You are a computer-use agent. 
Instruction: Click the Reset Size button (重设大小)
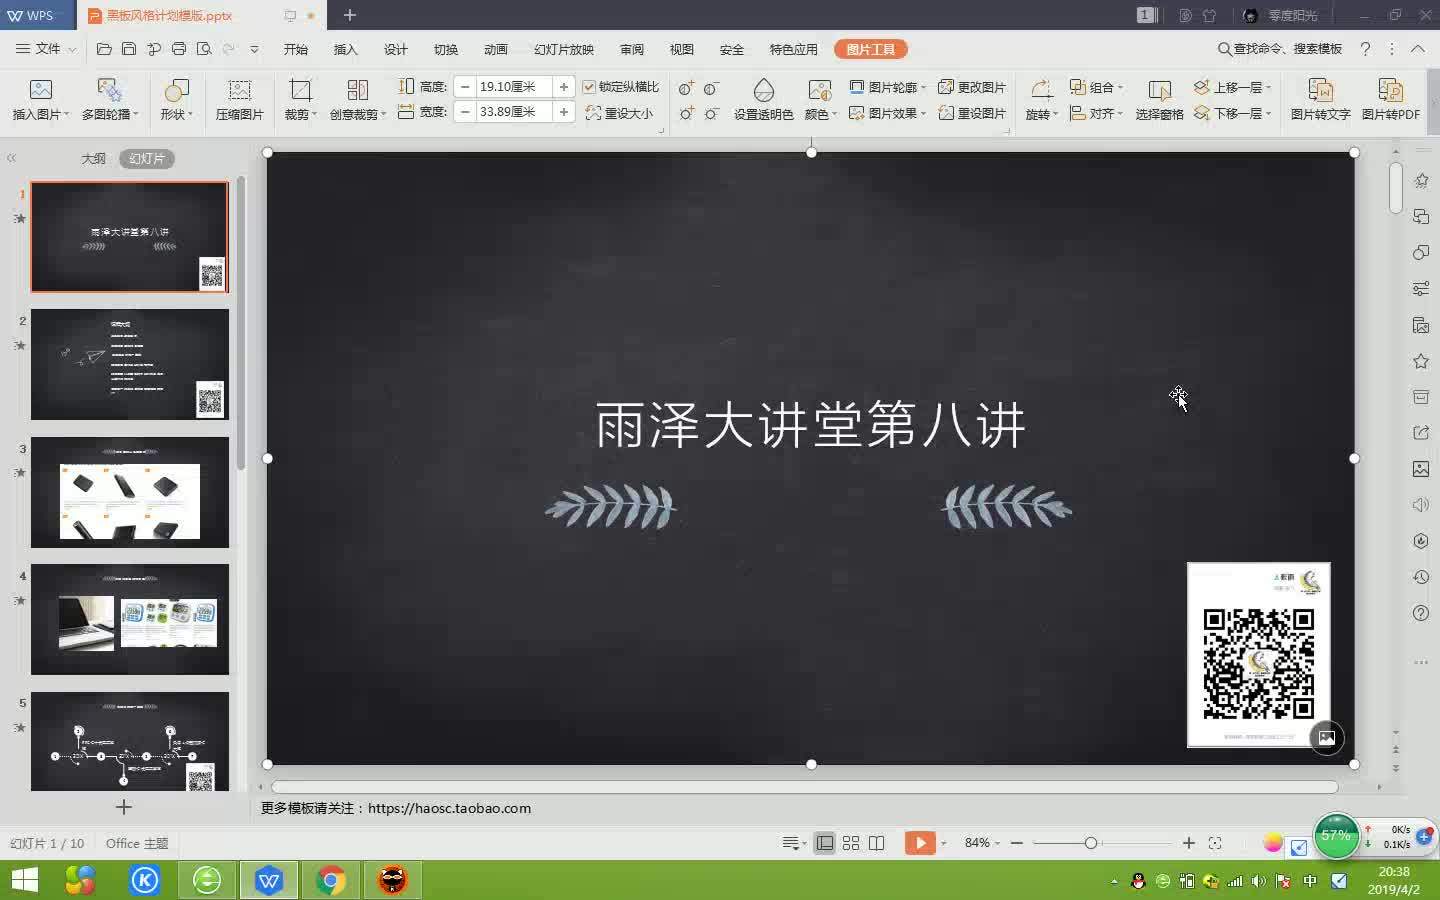(620, 113)
